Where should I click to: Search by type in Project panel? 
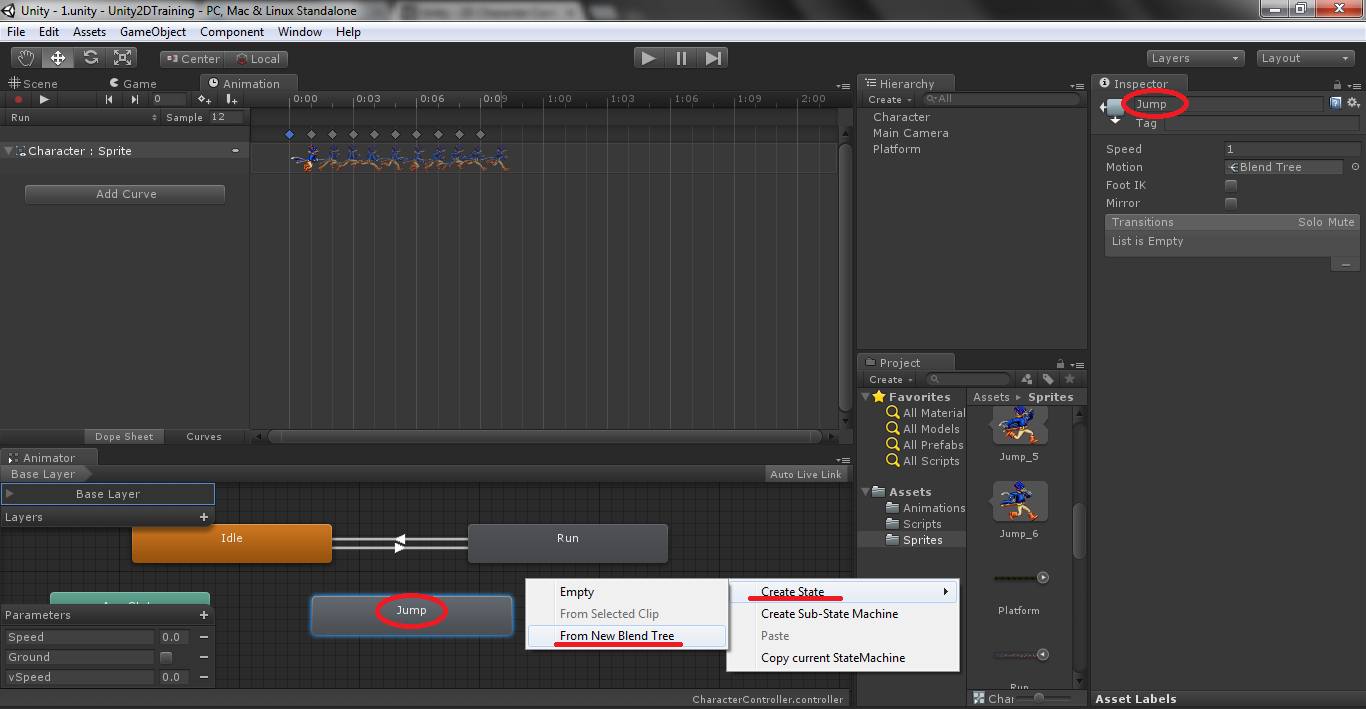[1026, 379]
